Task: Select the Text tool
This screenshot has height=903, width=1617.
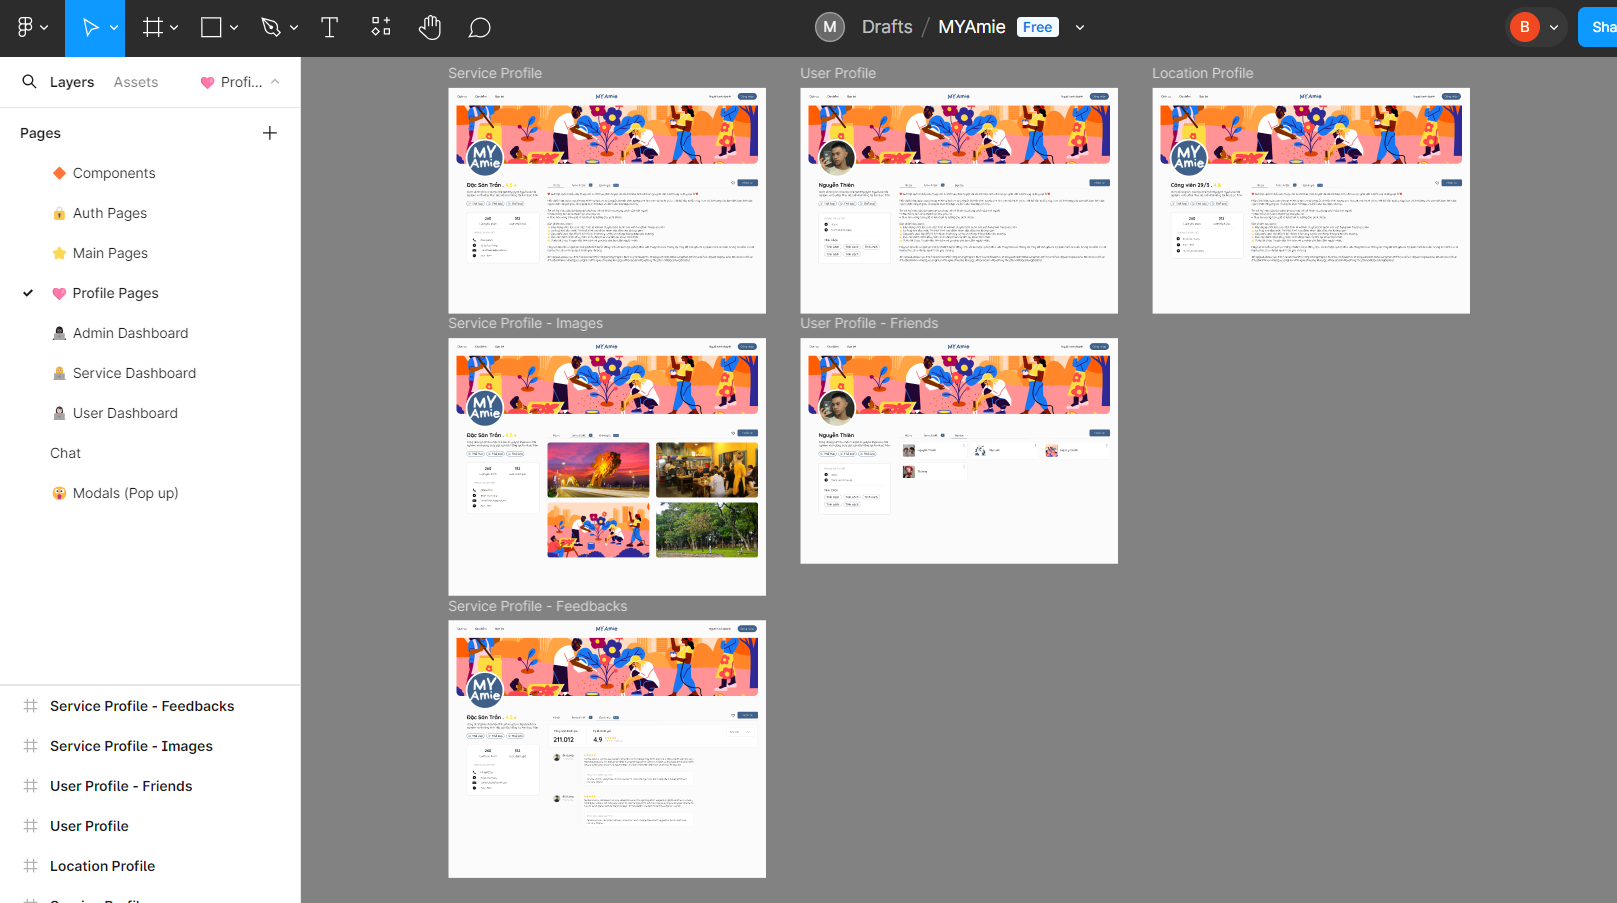Action: point(329,28)
